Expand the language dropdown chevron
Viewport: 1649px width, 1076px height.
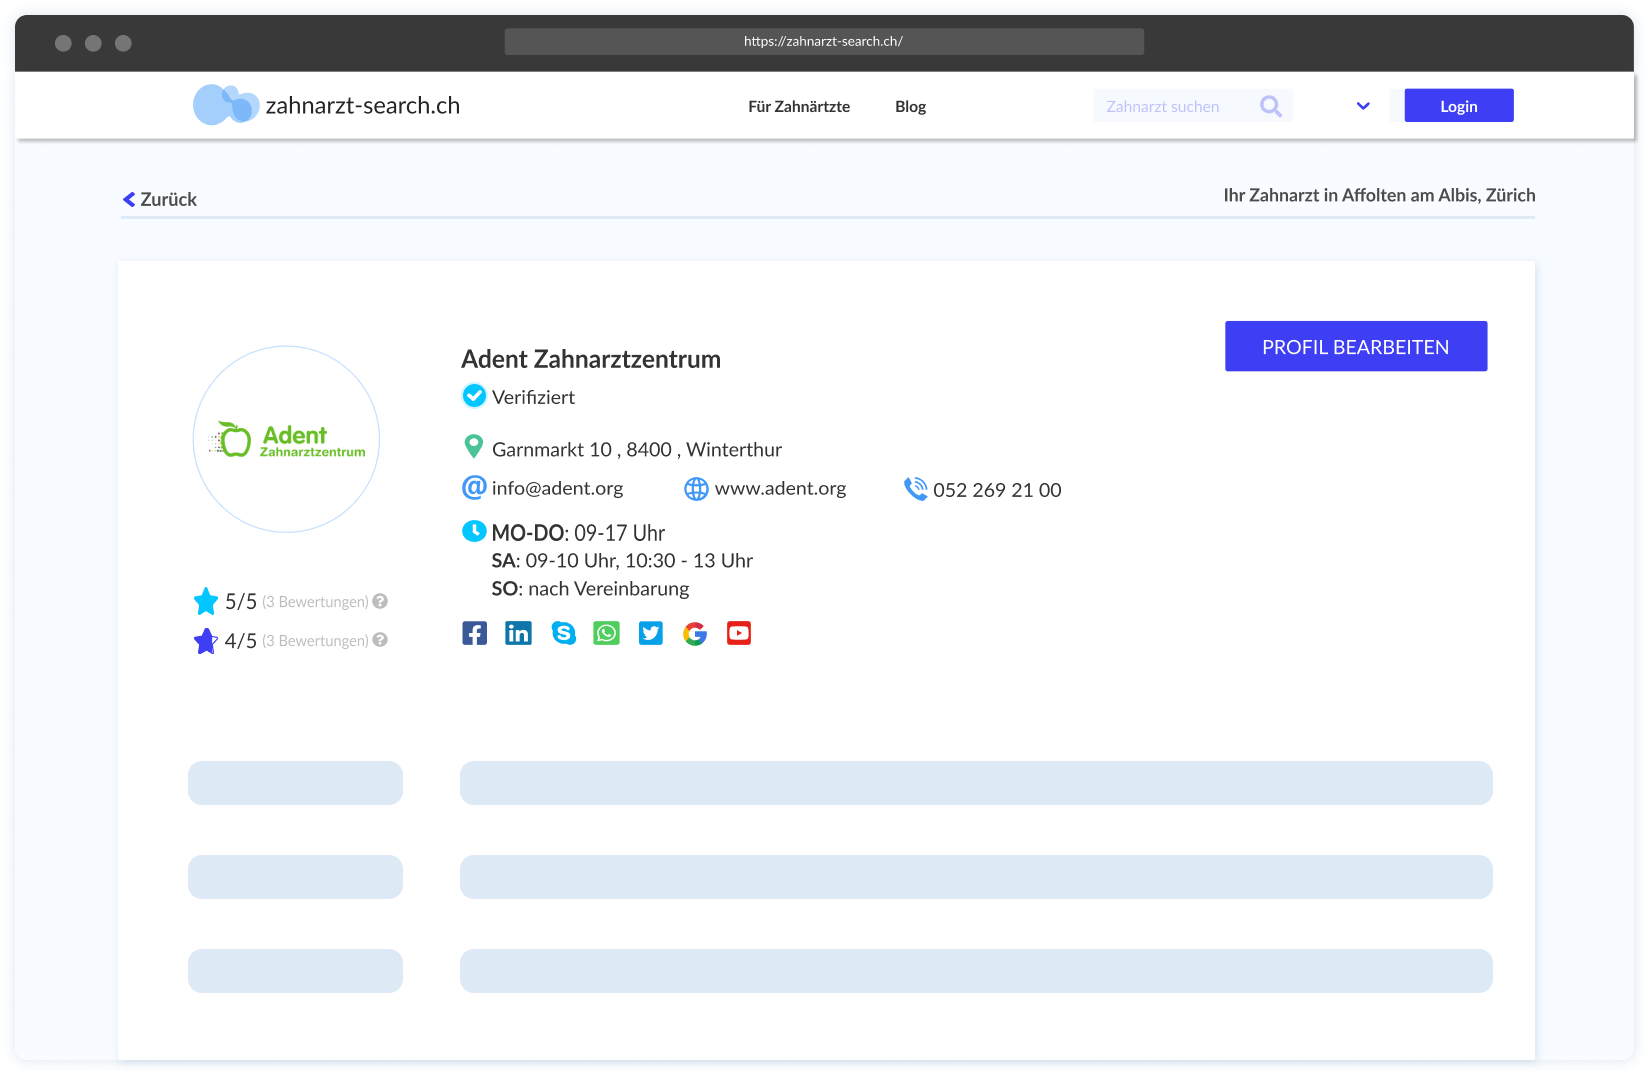[1363, 106]
